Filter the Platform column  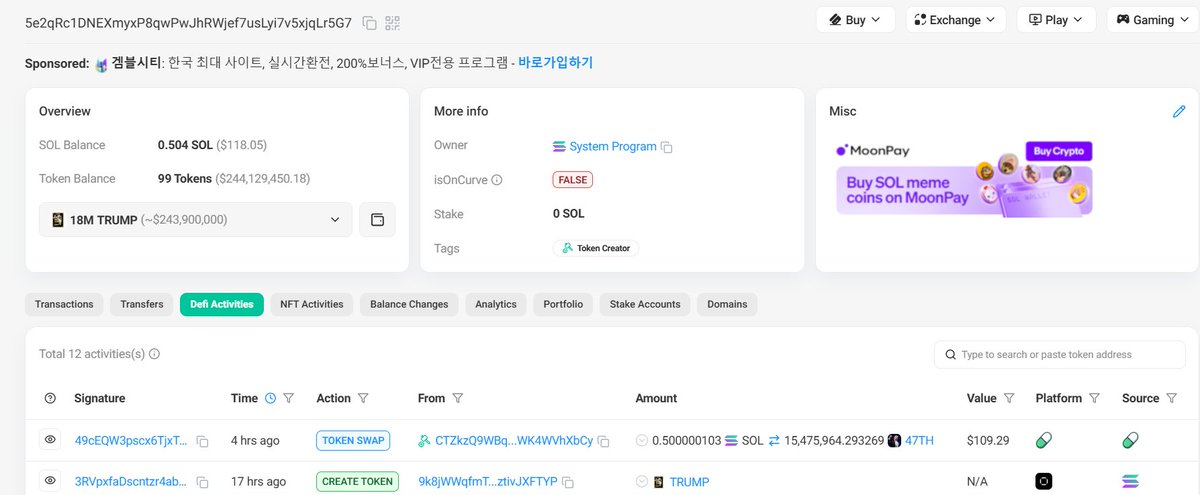(1095, 398)
